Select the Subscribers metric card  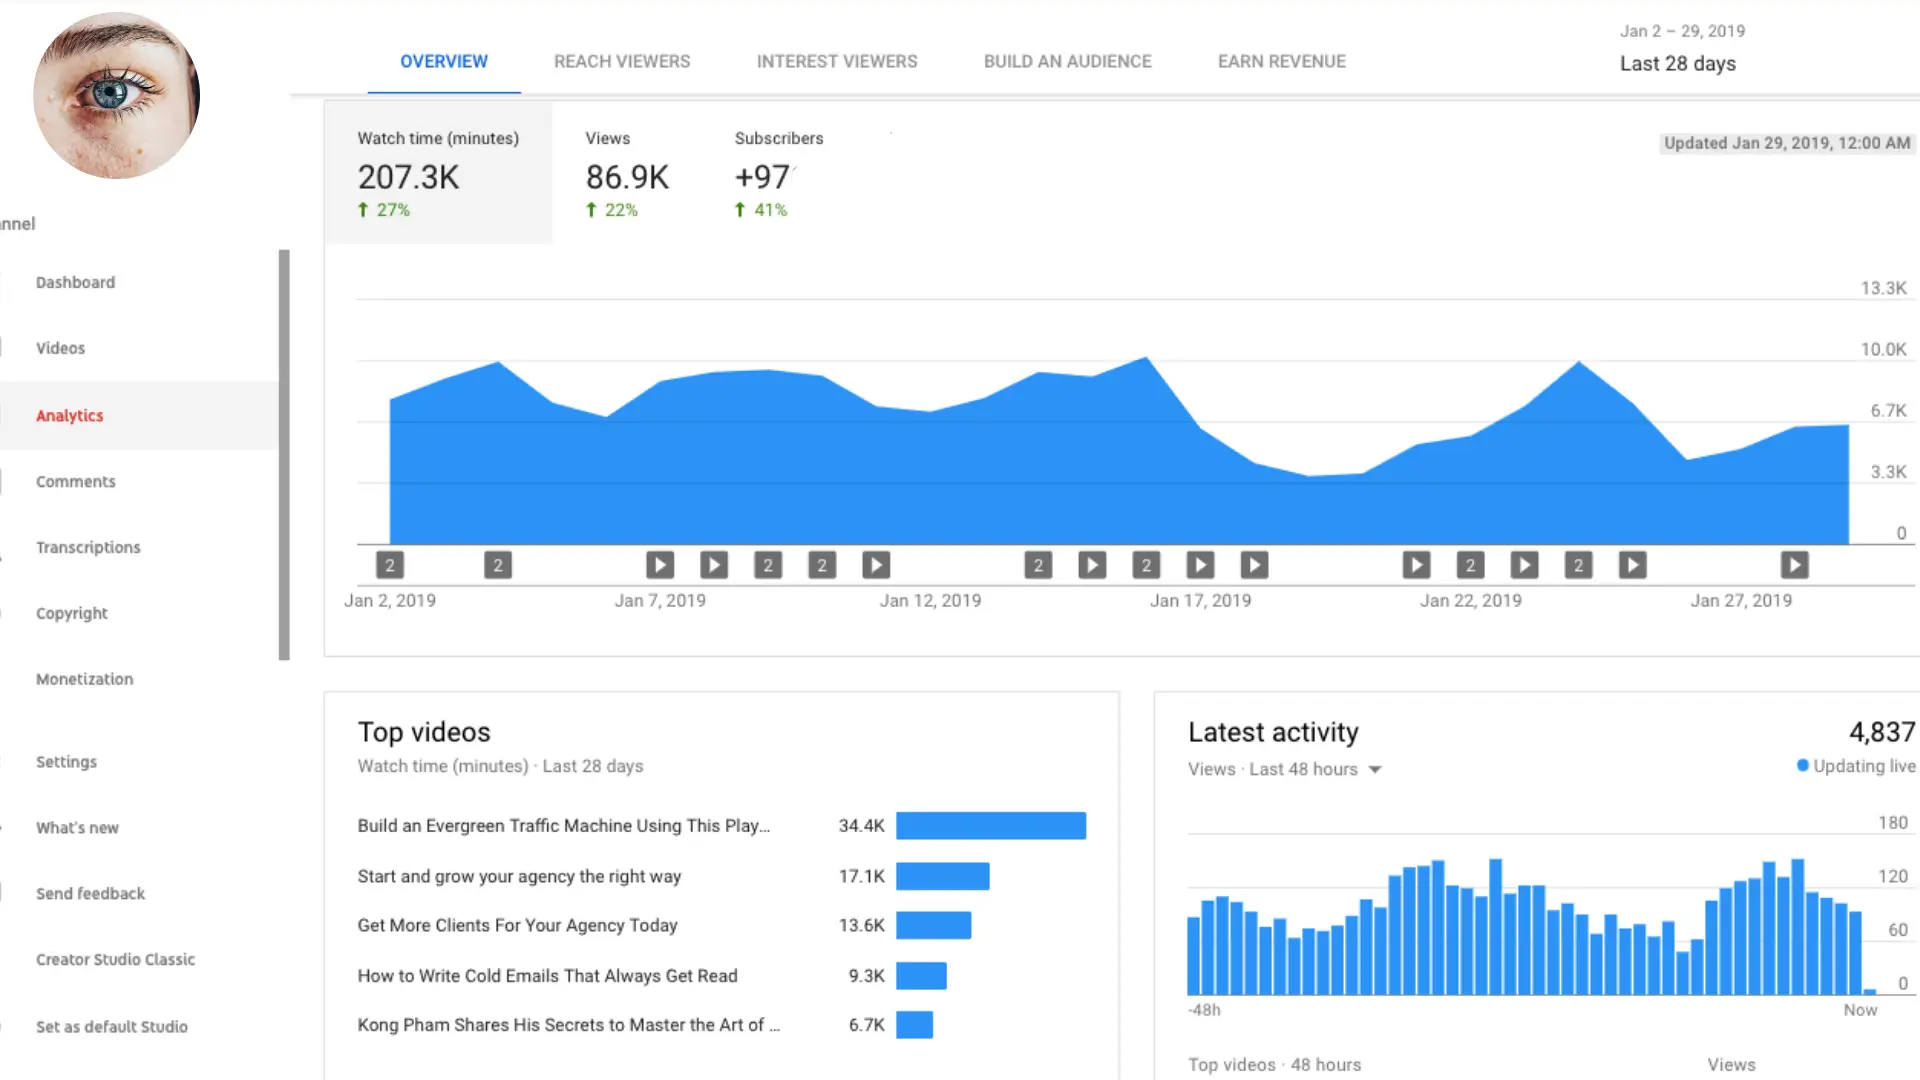coord(778,173)
